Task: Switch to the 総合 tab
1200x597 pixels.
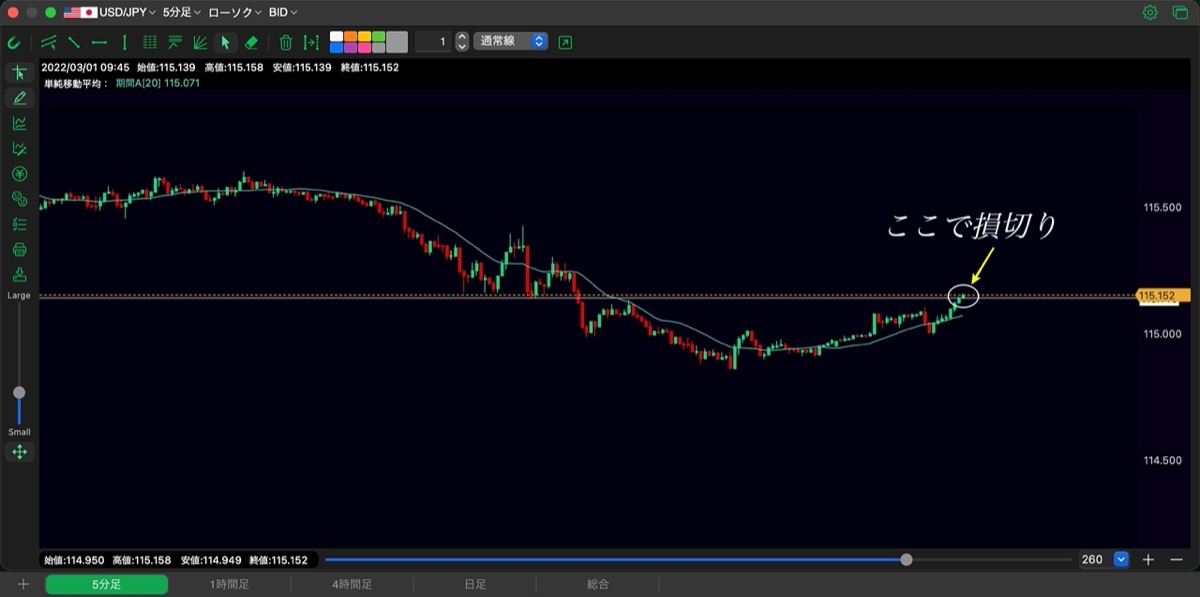Action: tap(598, 584)
